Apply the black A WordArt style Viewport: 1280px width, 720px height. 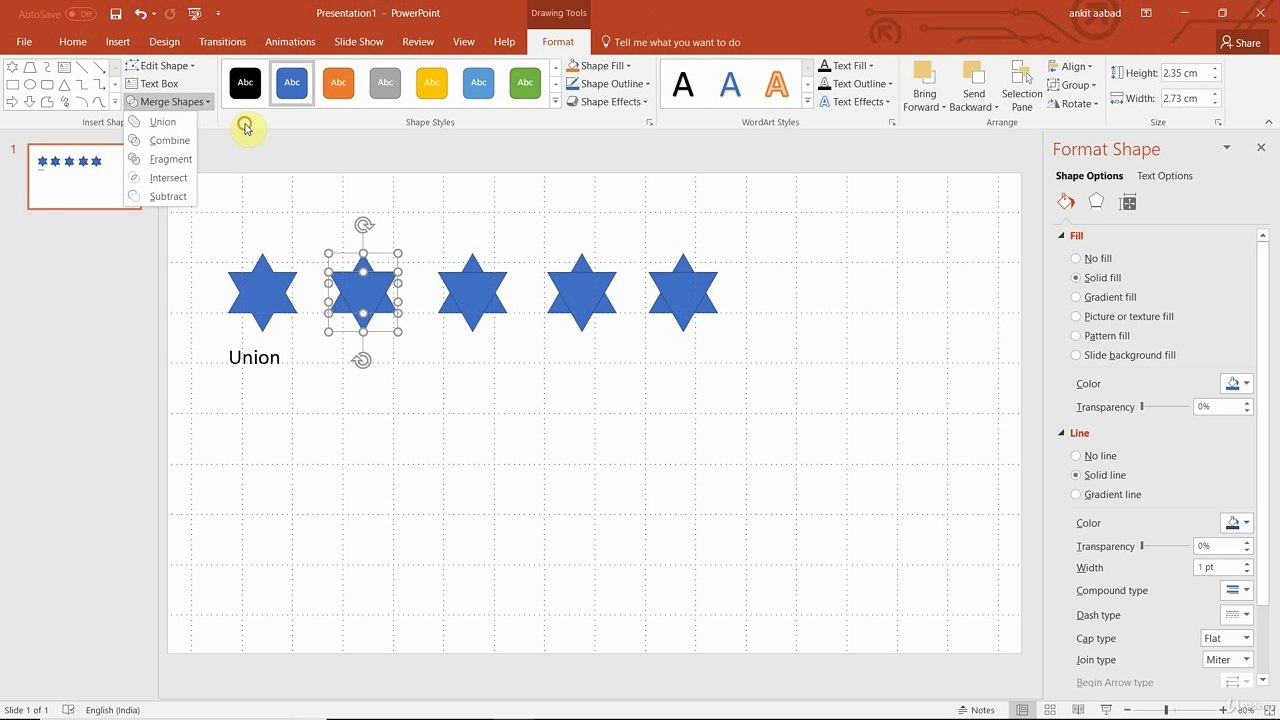tap(683, 85)
